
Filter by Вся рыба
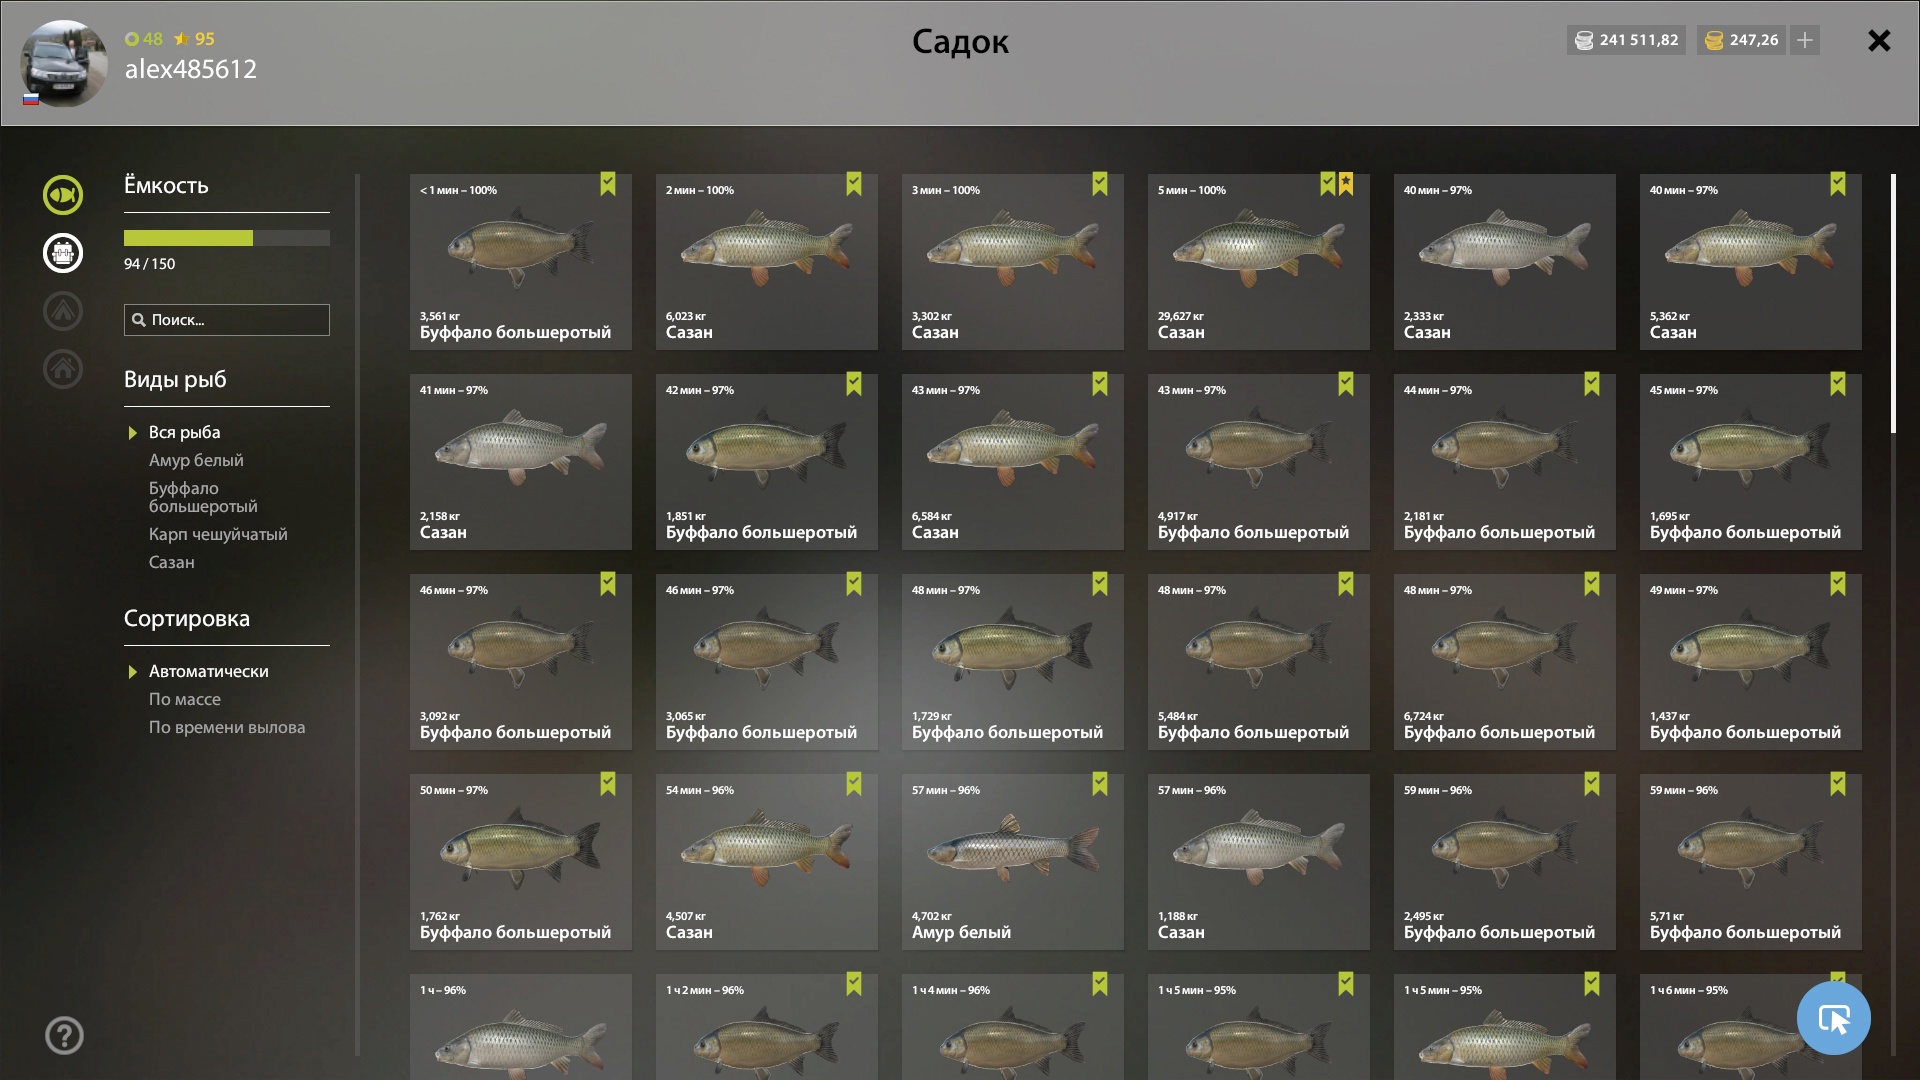point(185,432)
